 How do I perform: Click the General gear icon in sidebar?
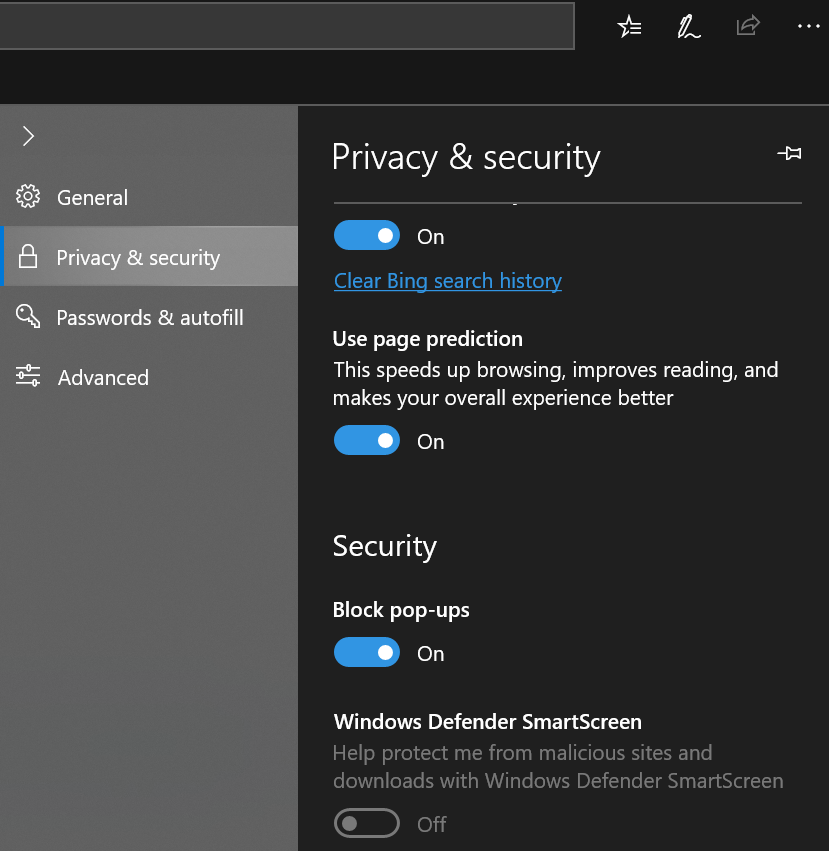tap(27, 197)
